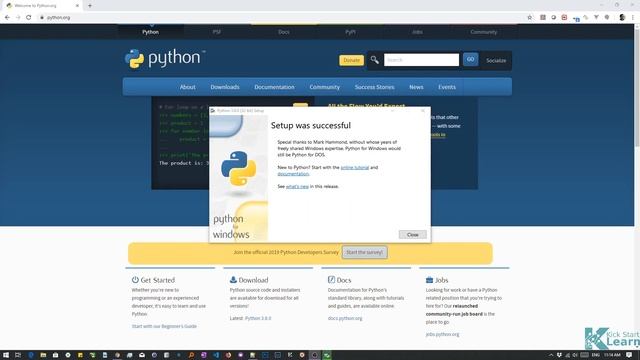This screenshot has height=360, width=640.
Task: Click the browser Back arrow
Action: [7, 18]
